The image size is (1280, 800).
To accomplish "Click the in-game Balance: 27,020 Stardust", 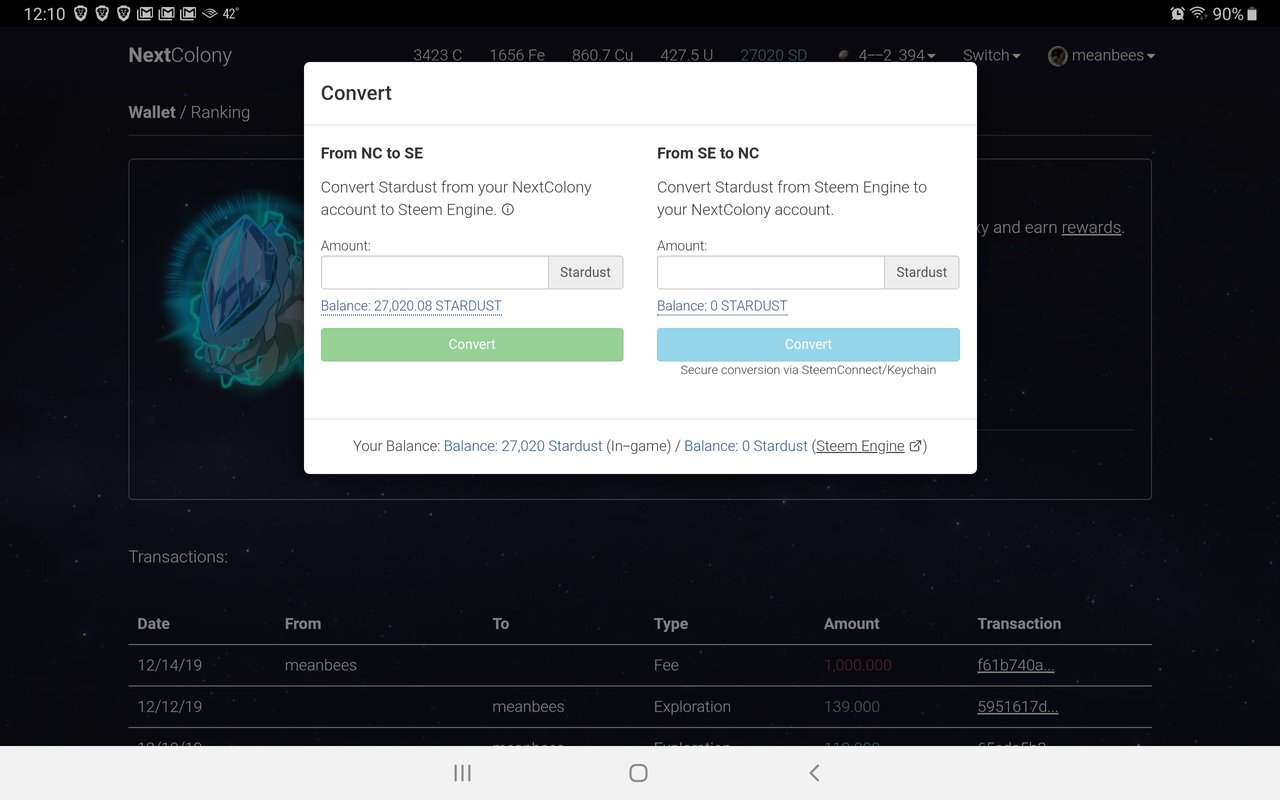I will [523, 446].
